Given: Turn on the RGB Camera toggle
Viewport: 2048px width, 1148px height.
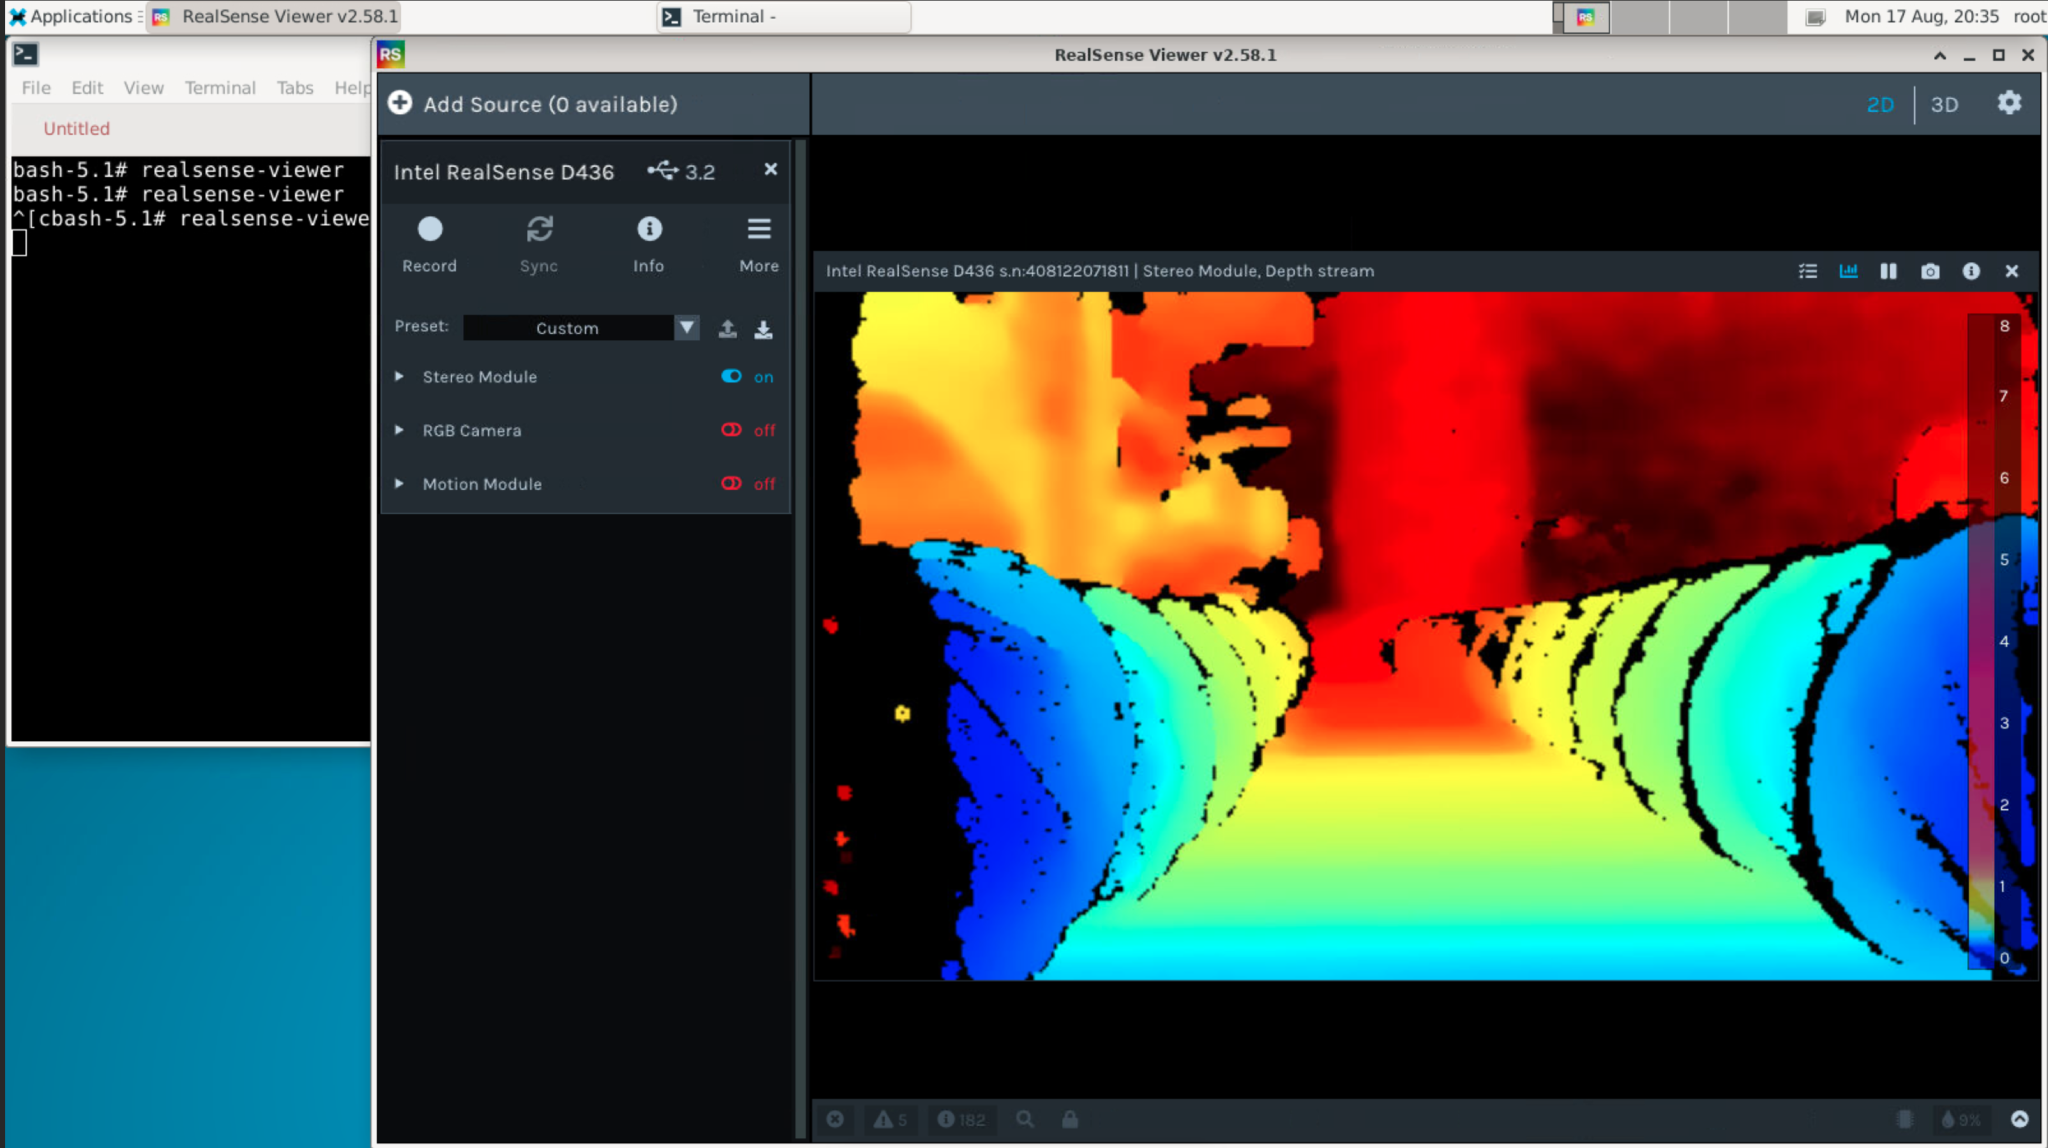Looking at the screenshot, I should 732,430.
